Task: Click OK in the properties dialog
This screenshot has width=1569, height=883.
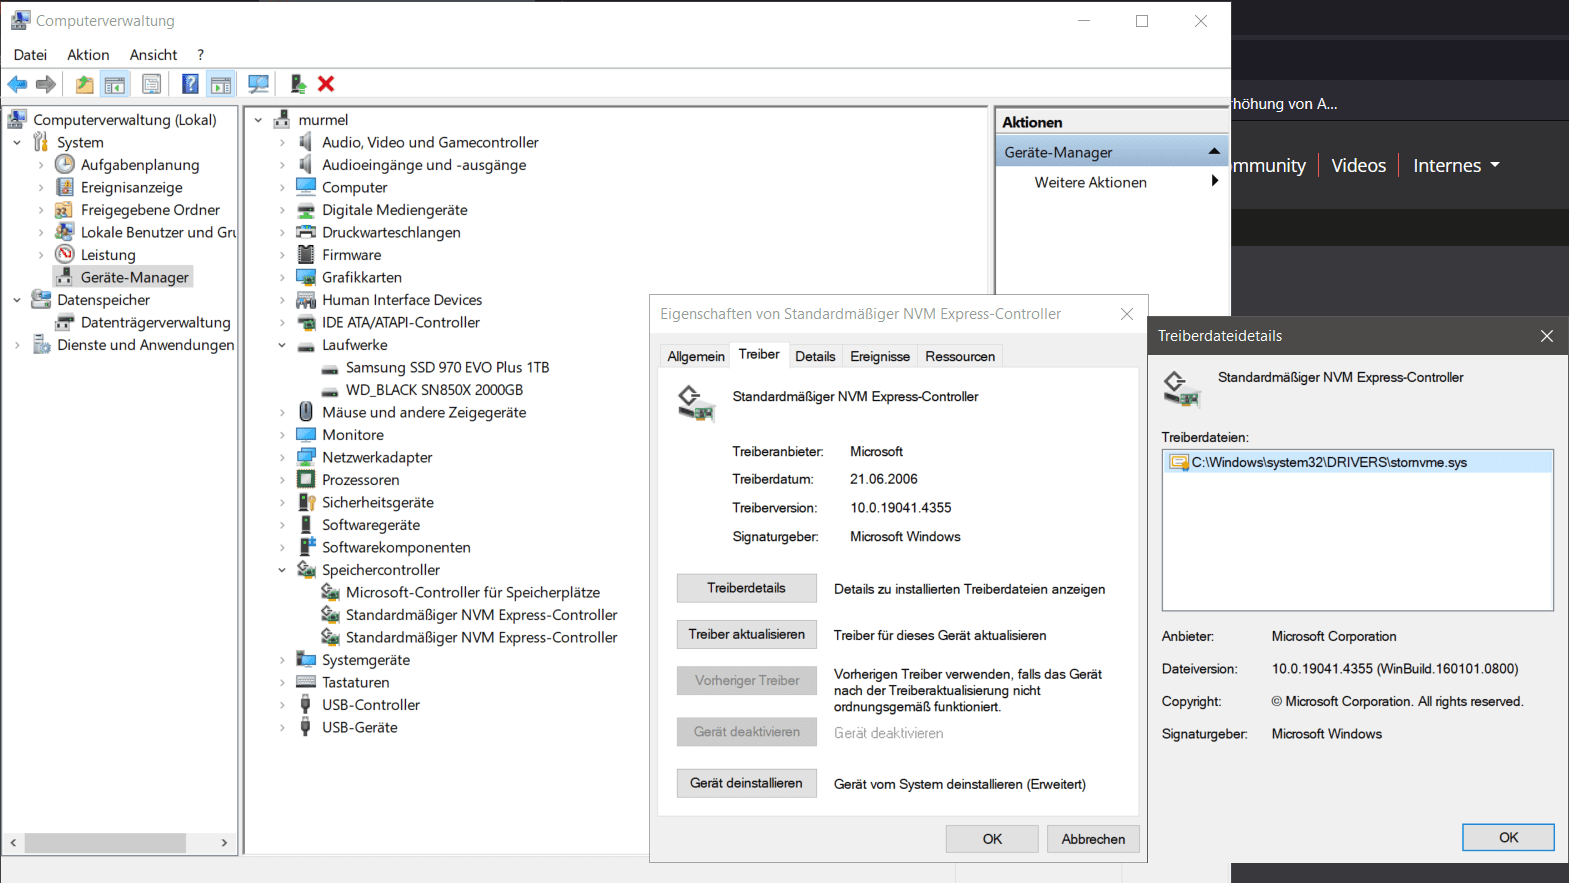Action: click(x=992, y=839)
